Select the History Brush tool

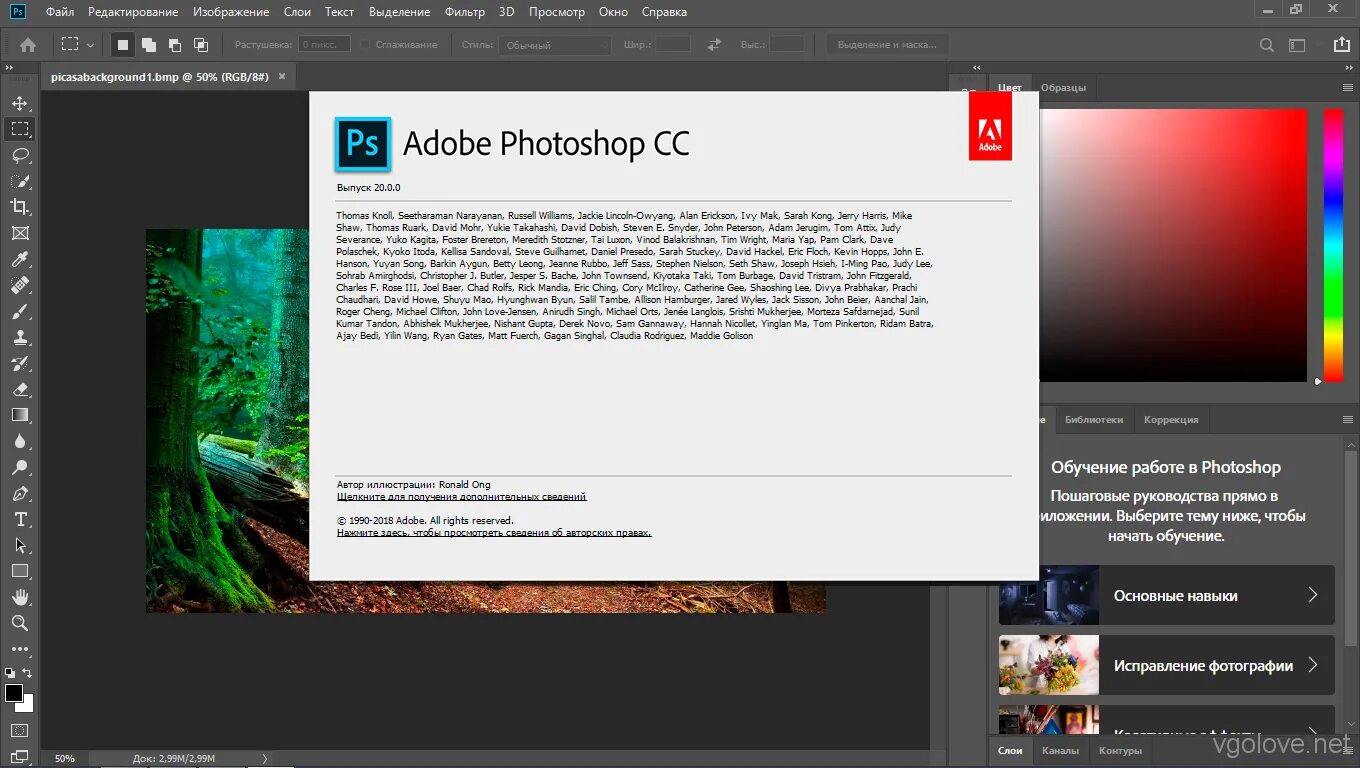[20, 363]
